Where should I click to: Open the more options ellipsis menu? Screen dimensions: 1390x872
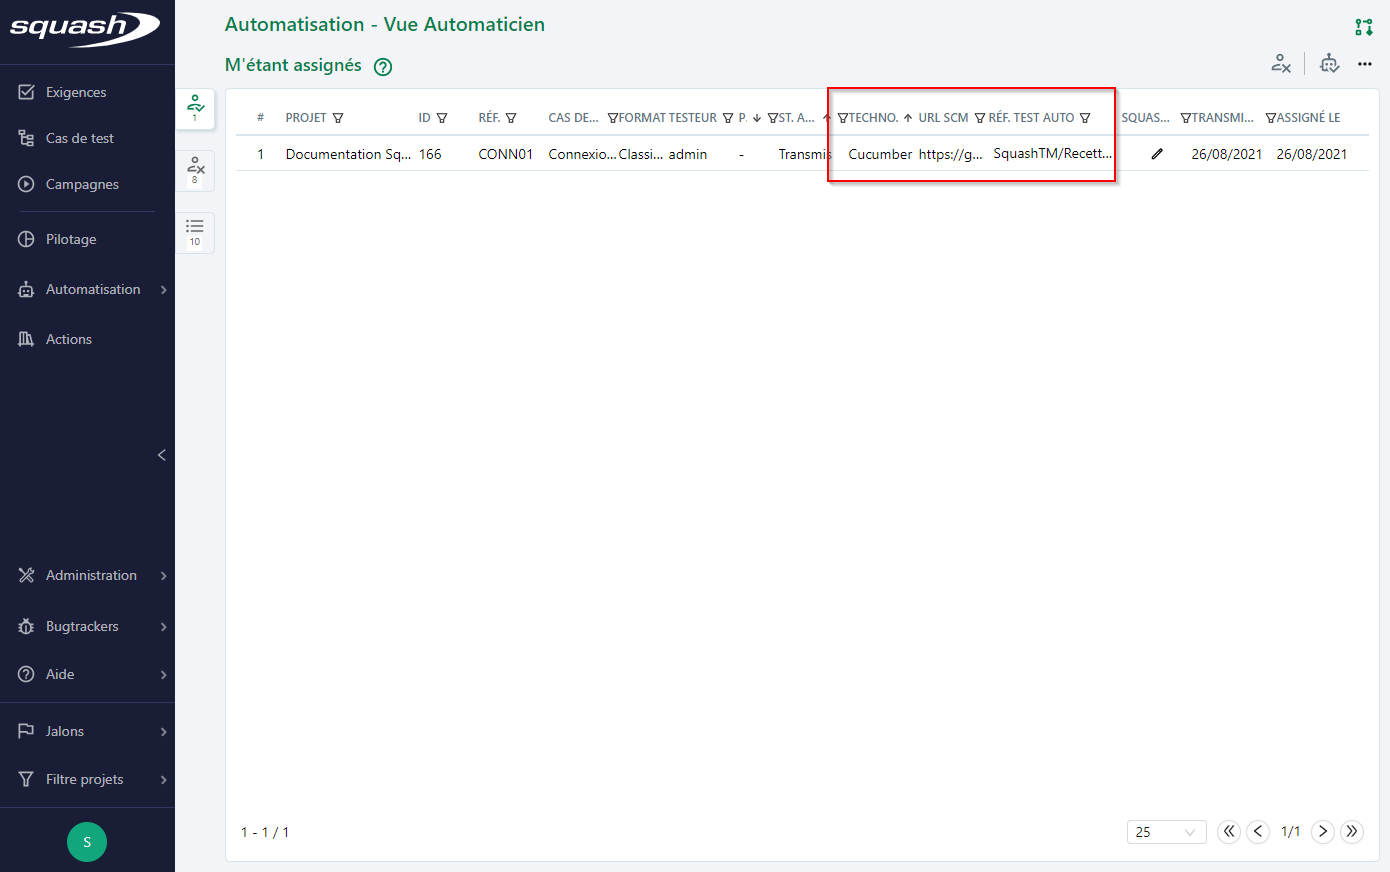click(x=1365, y=63)
